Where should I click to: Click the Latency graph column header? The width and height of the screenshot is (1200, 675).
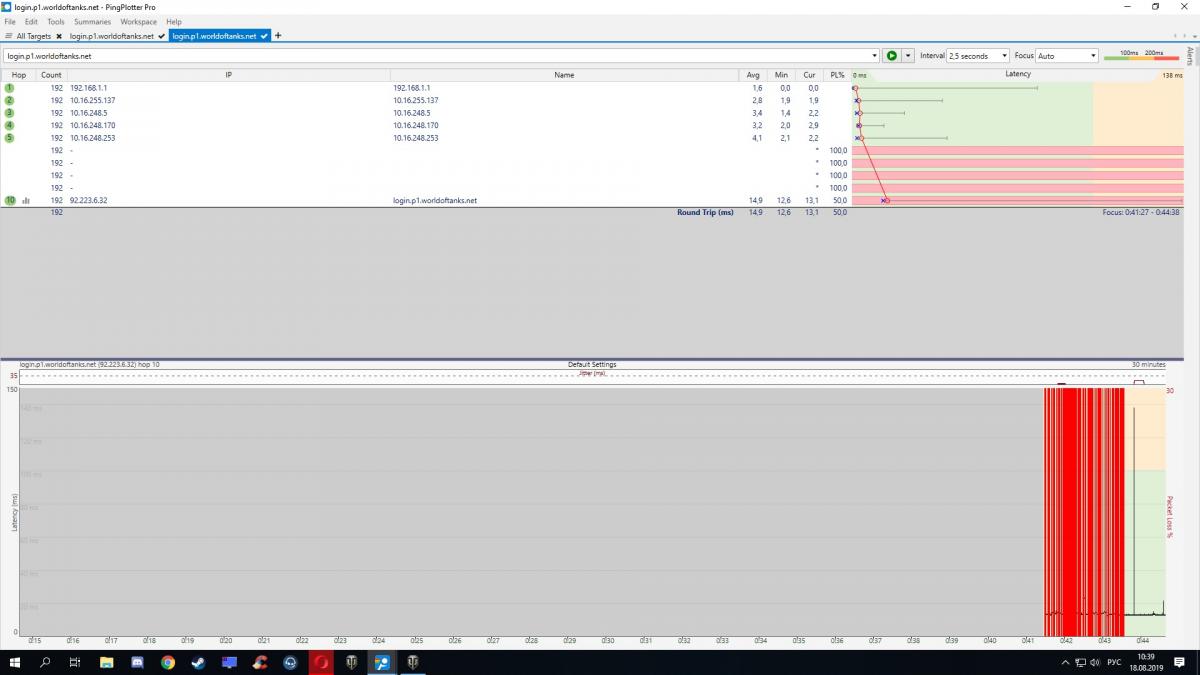1018,75
